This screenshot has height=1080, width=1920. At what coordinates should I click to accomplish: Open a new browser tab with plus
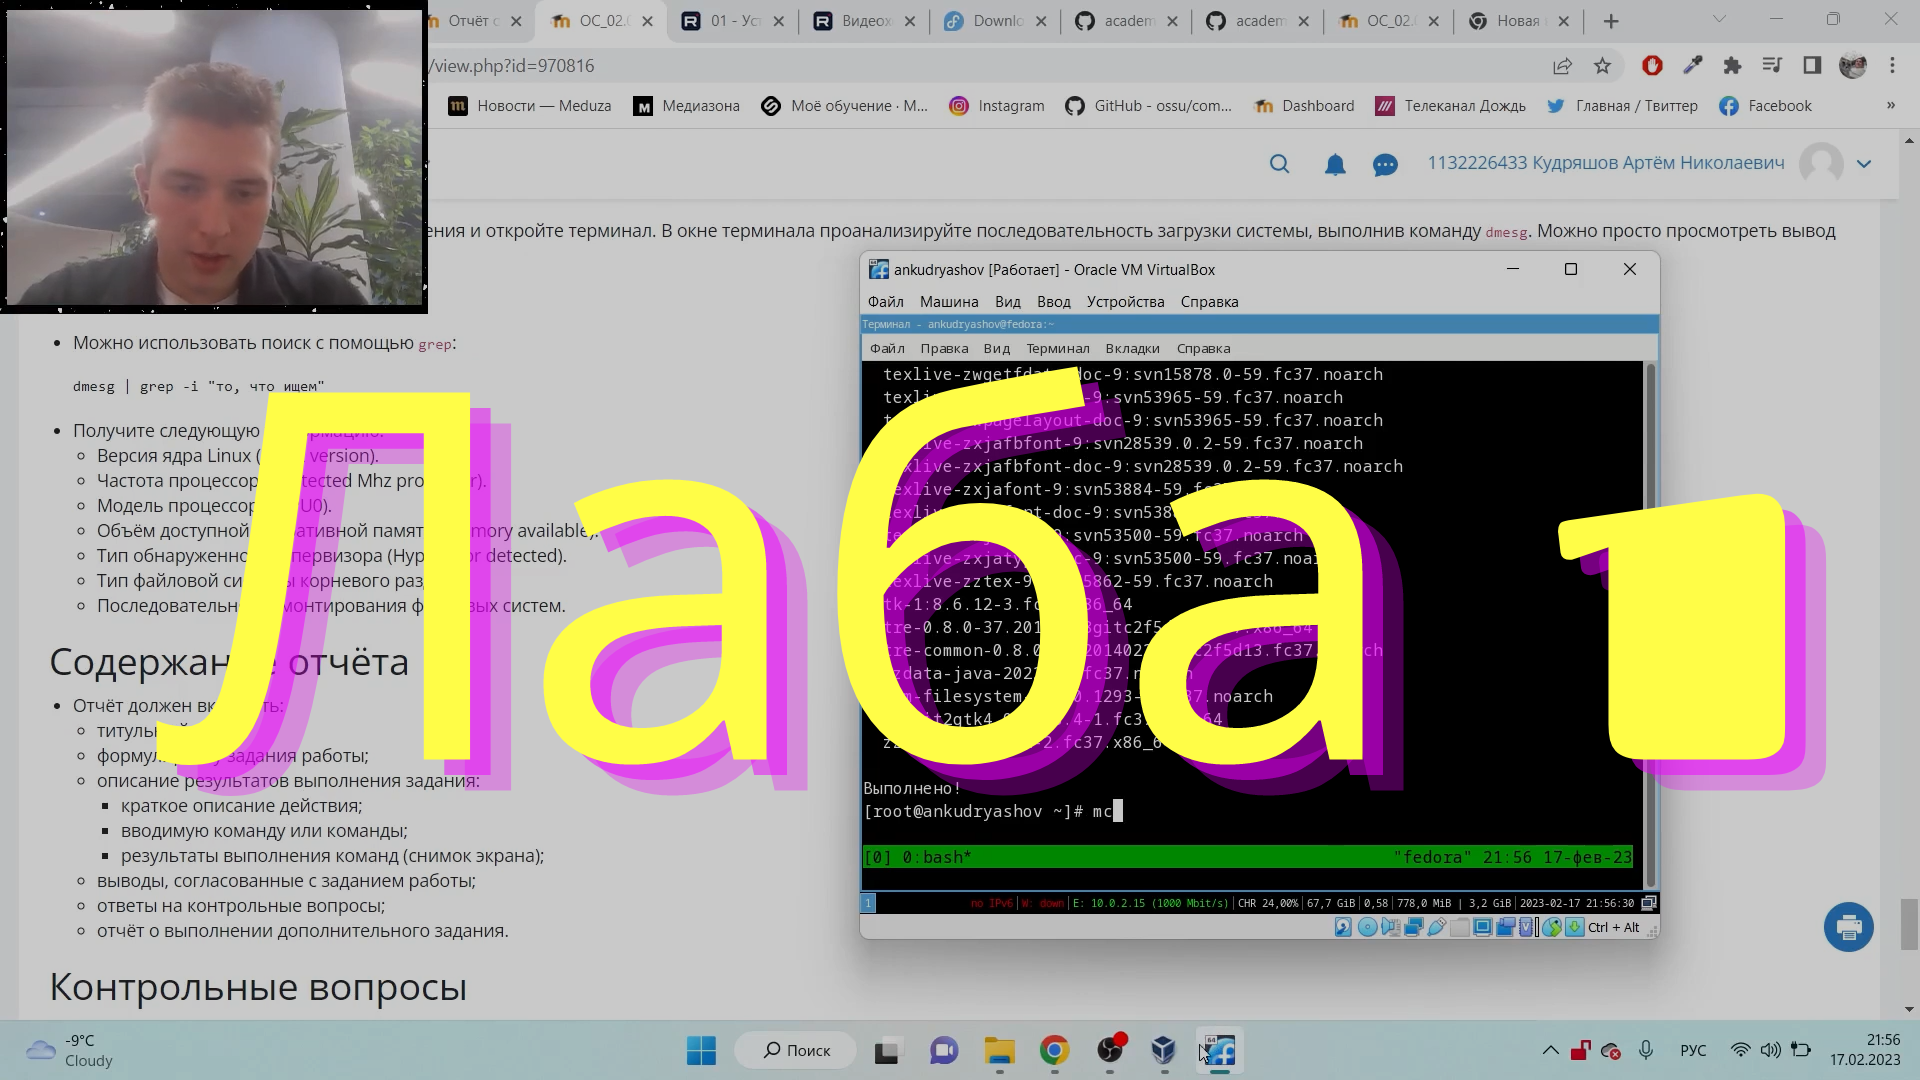(1611, 21)
